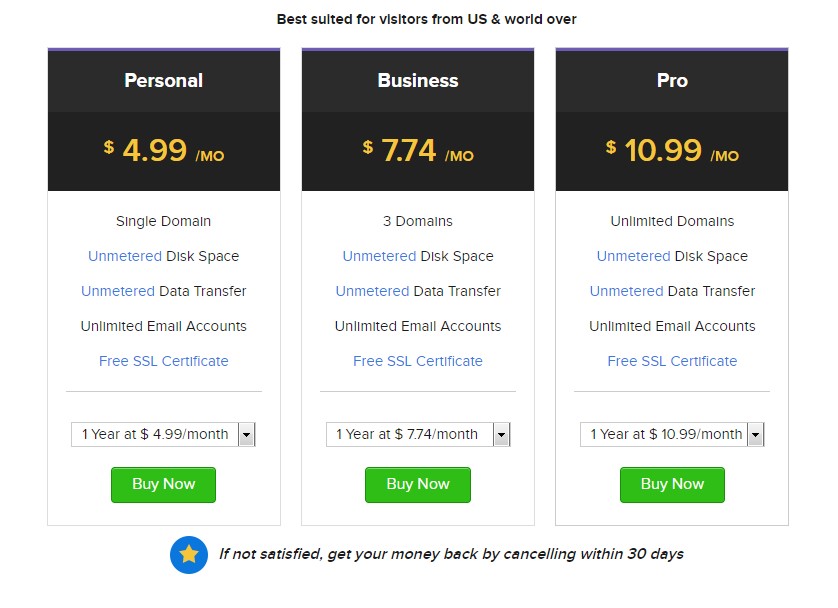Buy the Pro hosting plan
Viewport: 838px width, 608px height.
pyautogui.click(x=672, y=484)
